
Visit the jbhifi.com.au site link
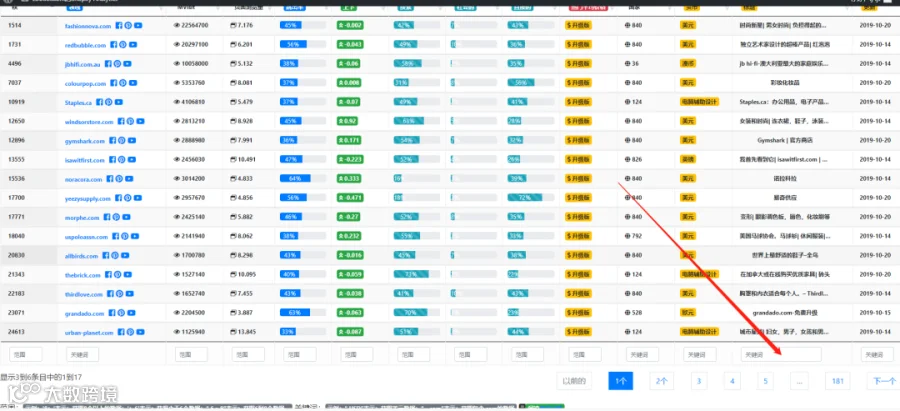point(83,65)
